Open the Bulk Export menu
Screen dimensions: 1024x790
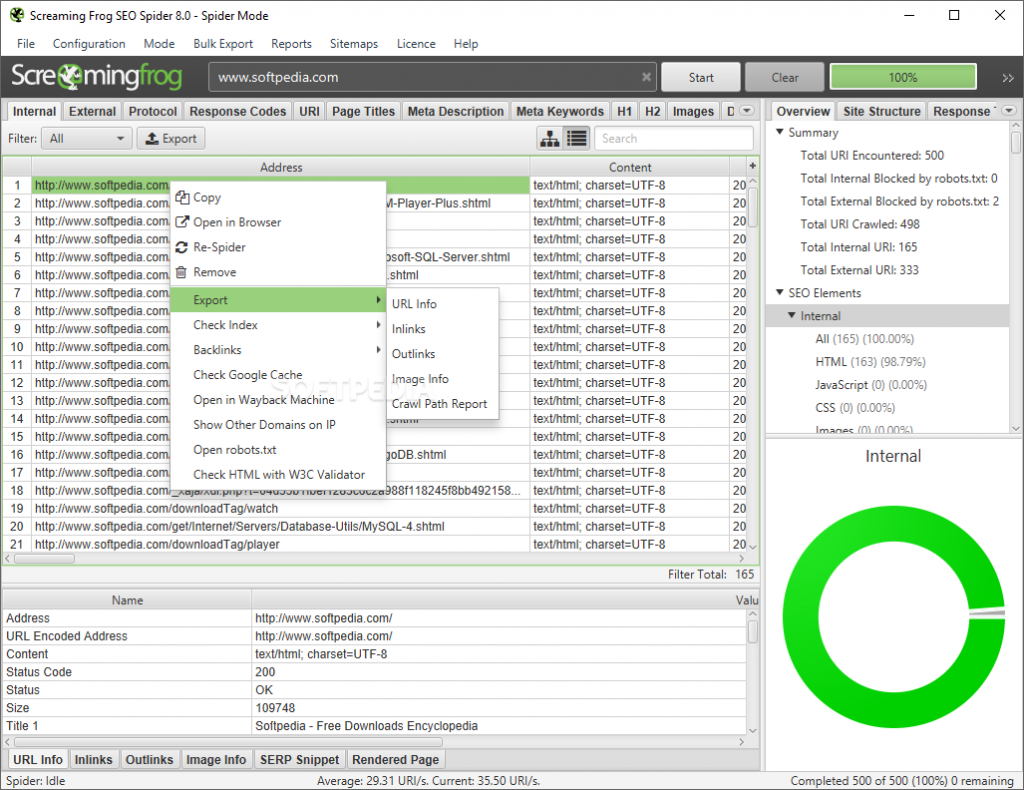(223, 44)
